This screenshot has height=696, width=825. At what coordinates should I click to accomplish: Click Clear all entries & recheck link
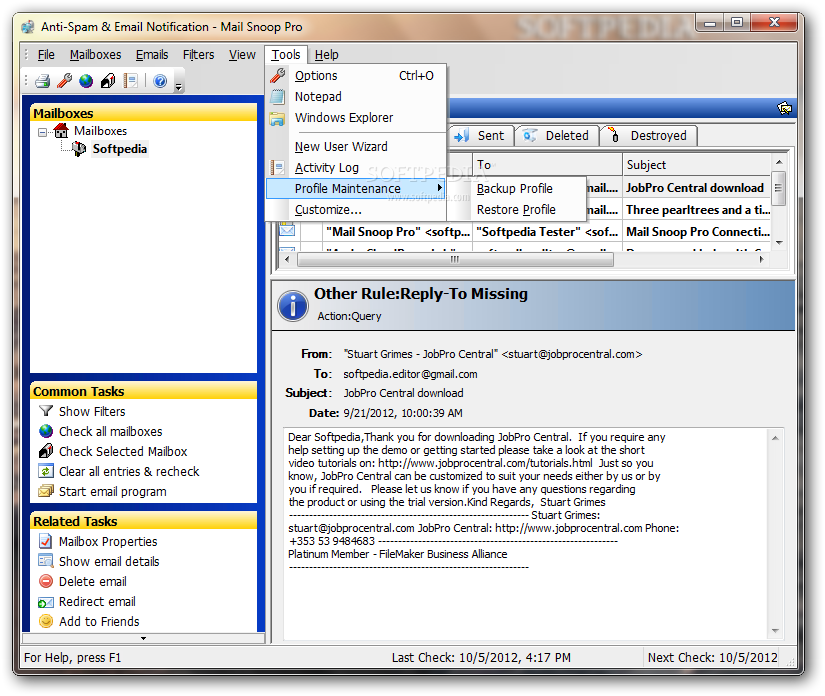129,471
